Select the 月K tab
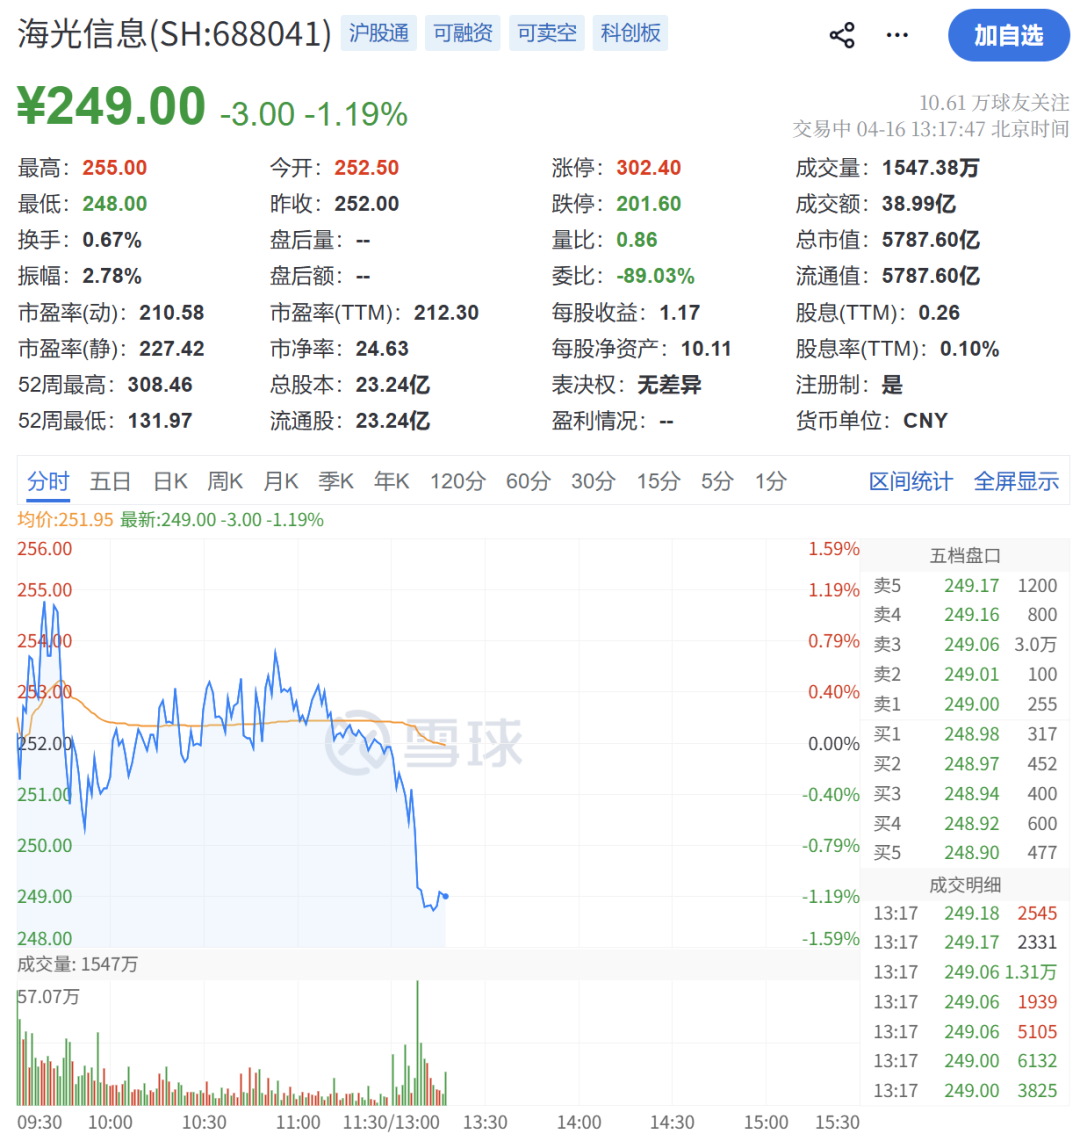 point(281,481)
